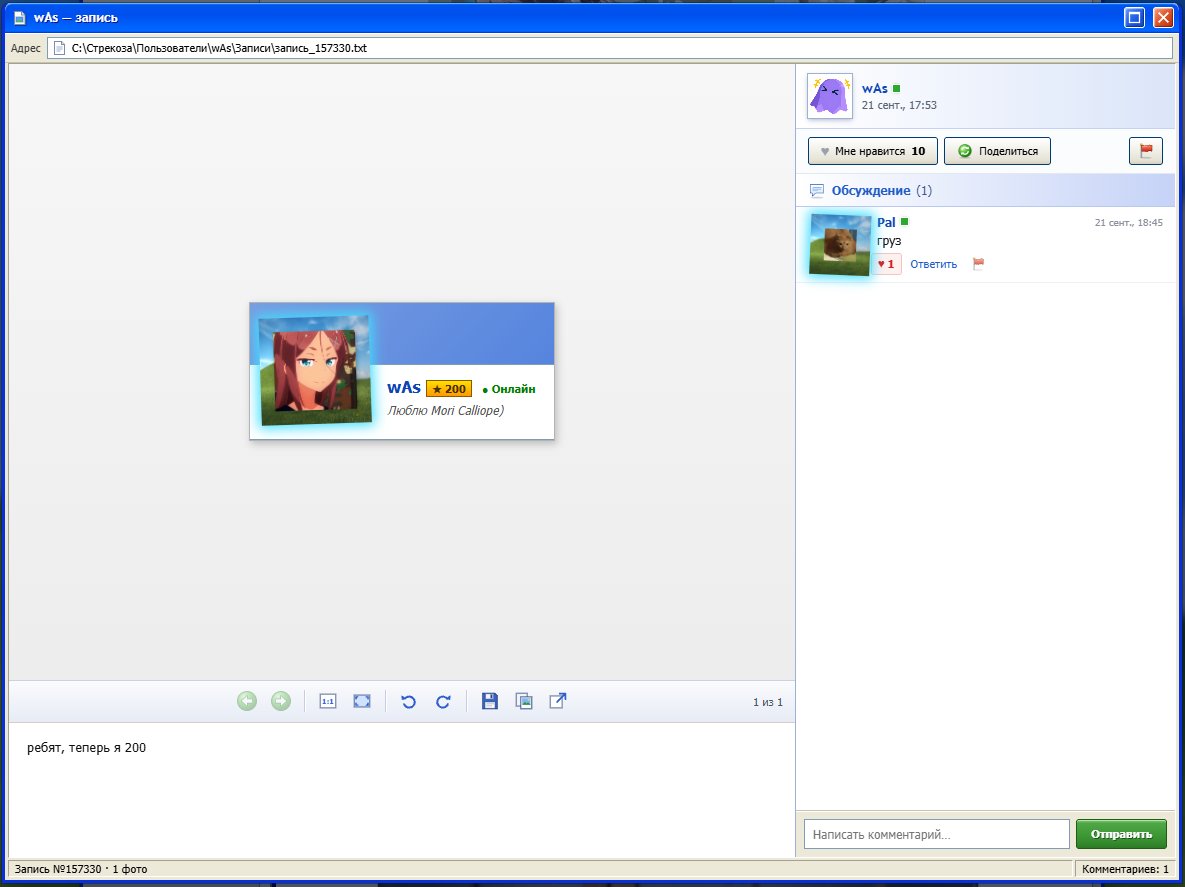The height and width of the screenshot is (887, 1185).
Task: Report the post using the red flag button
Action: coord(1146,151)
